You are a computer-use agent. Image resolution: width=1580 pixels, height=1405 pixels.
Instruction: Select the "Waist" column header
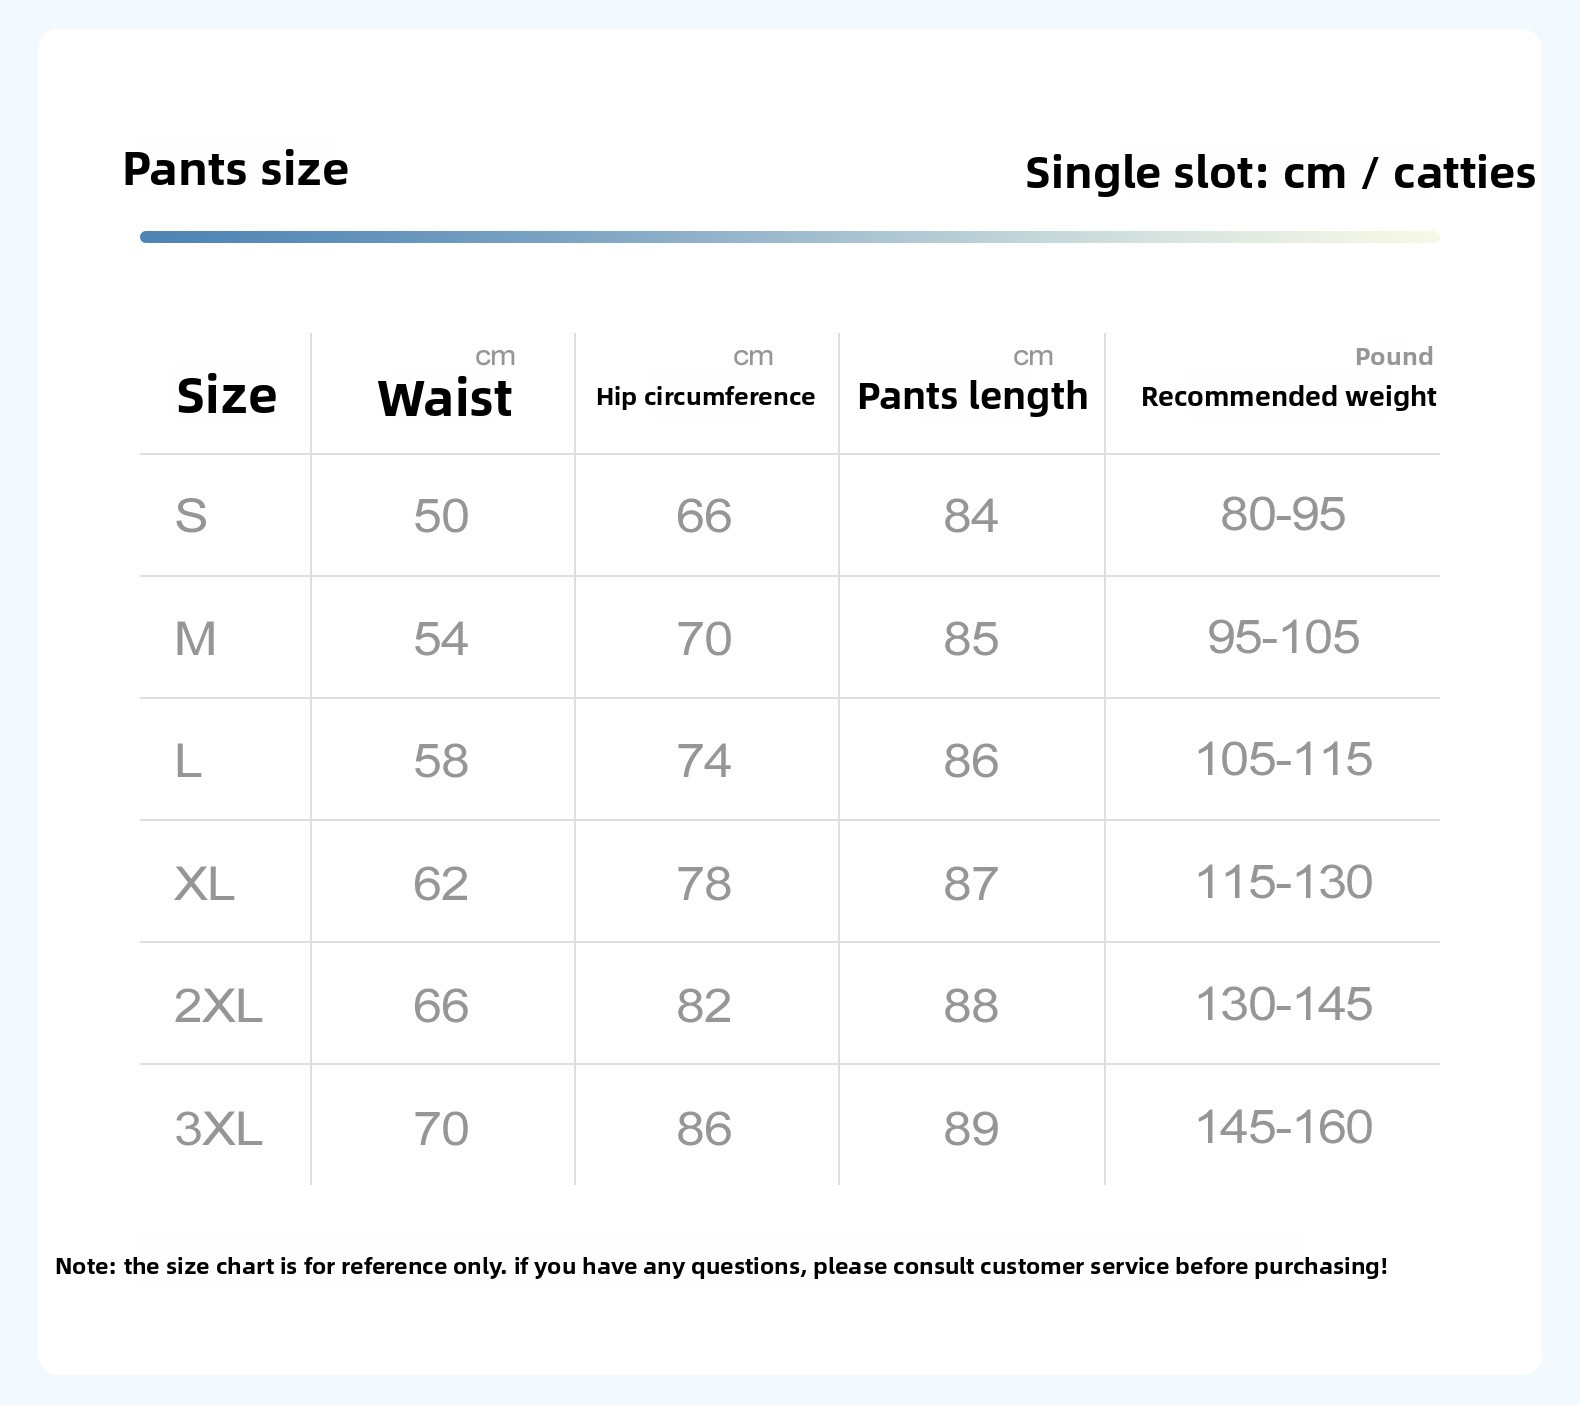(444, 398)
